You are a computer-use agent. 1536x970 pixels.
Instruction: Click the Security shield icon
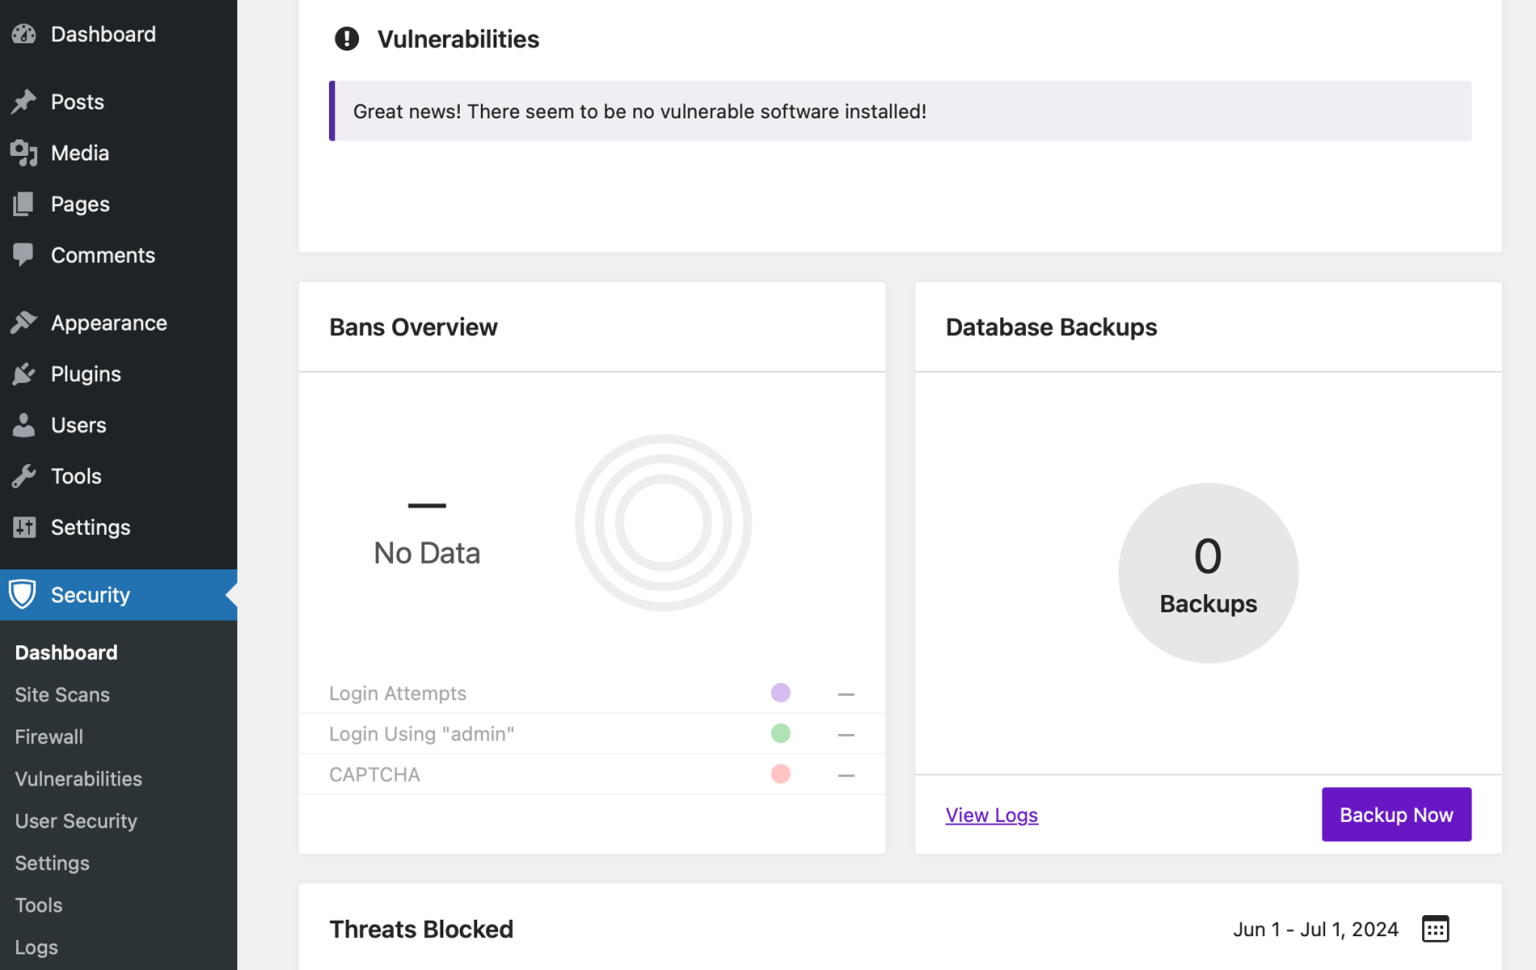[x=24, y=594]
